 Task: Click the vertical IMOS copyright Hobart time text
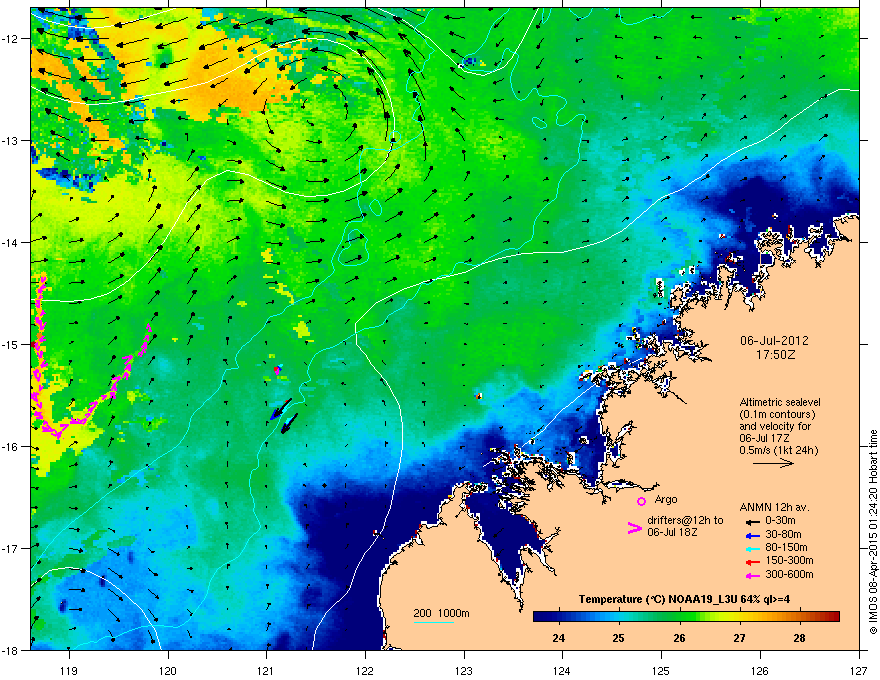[x=873, y=532]
